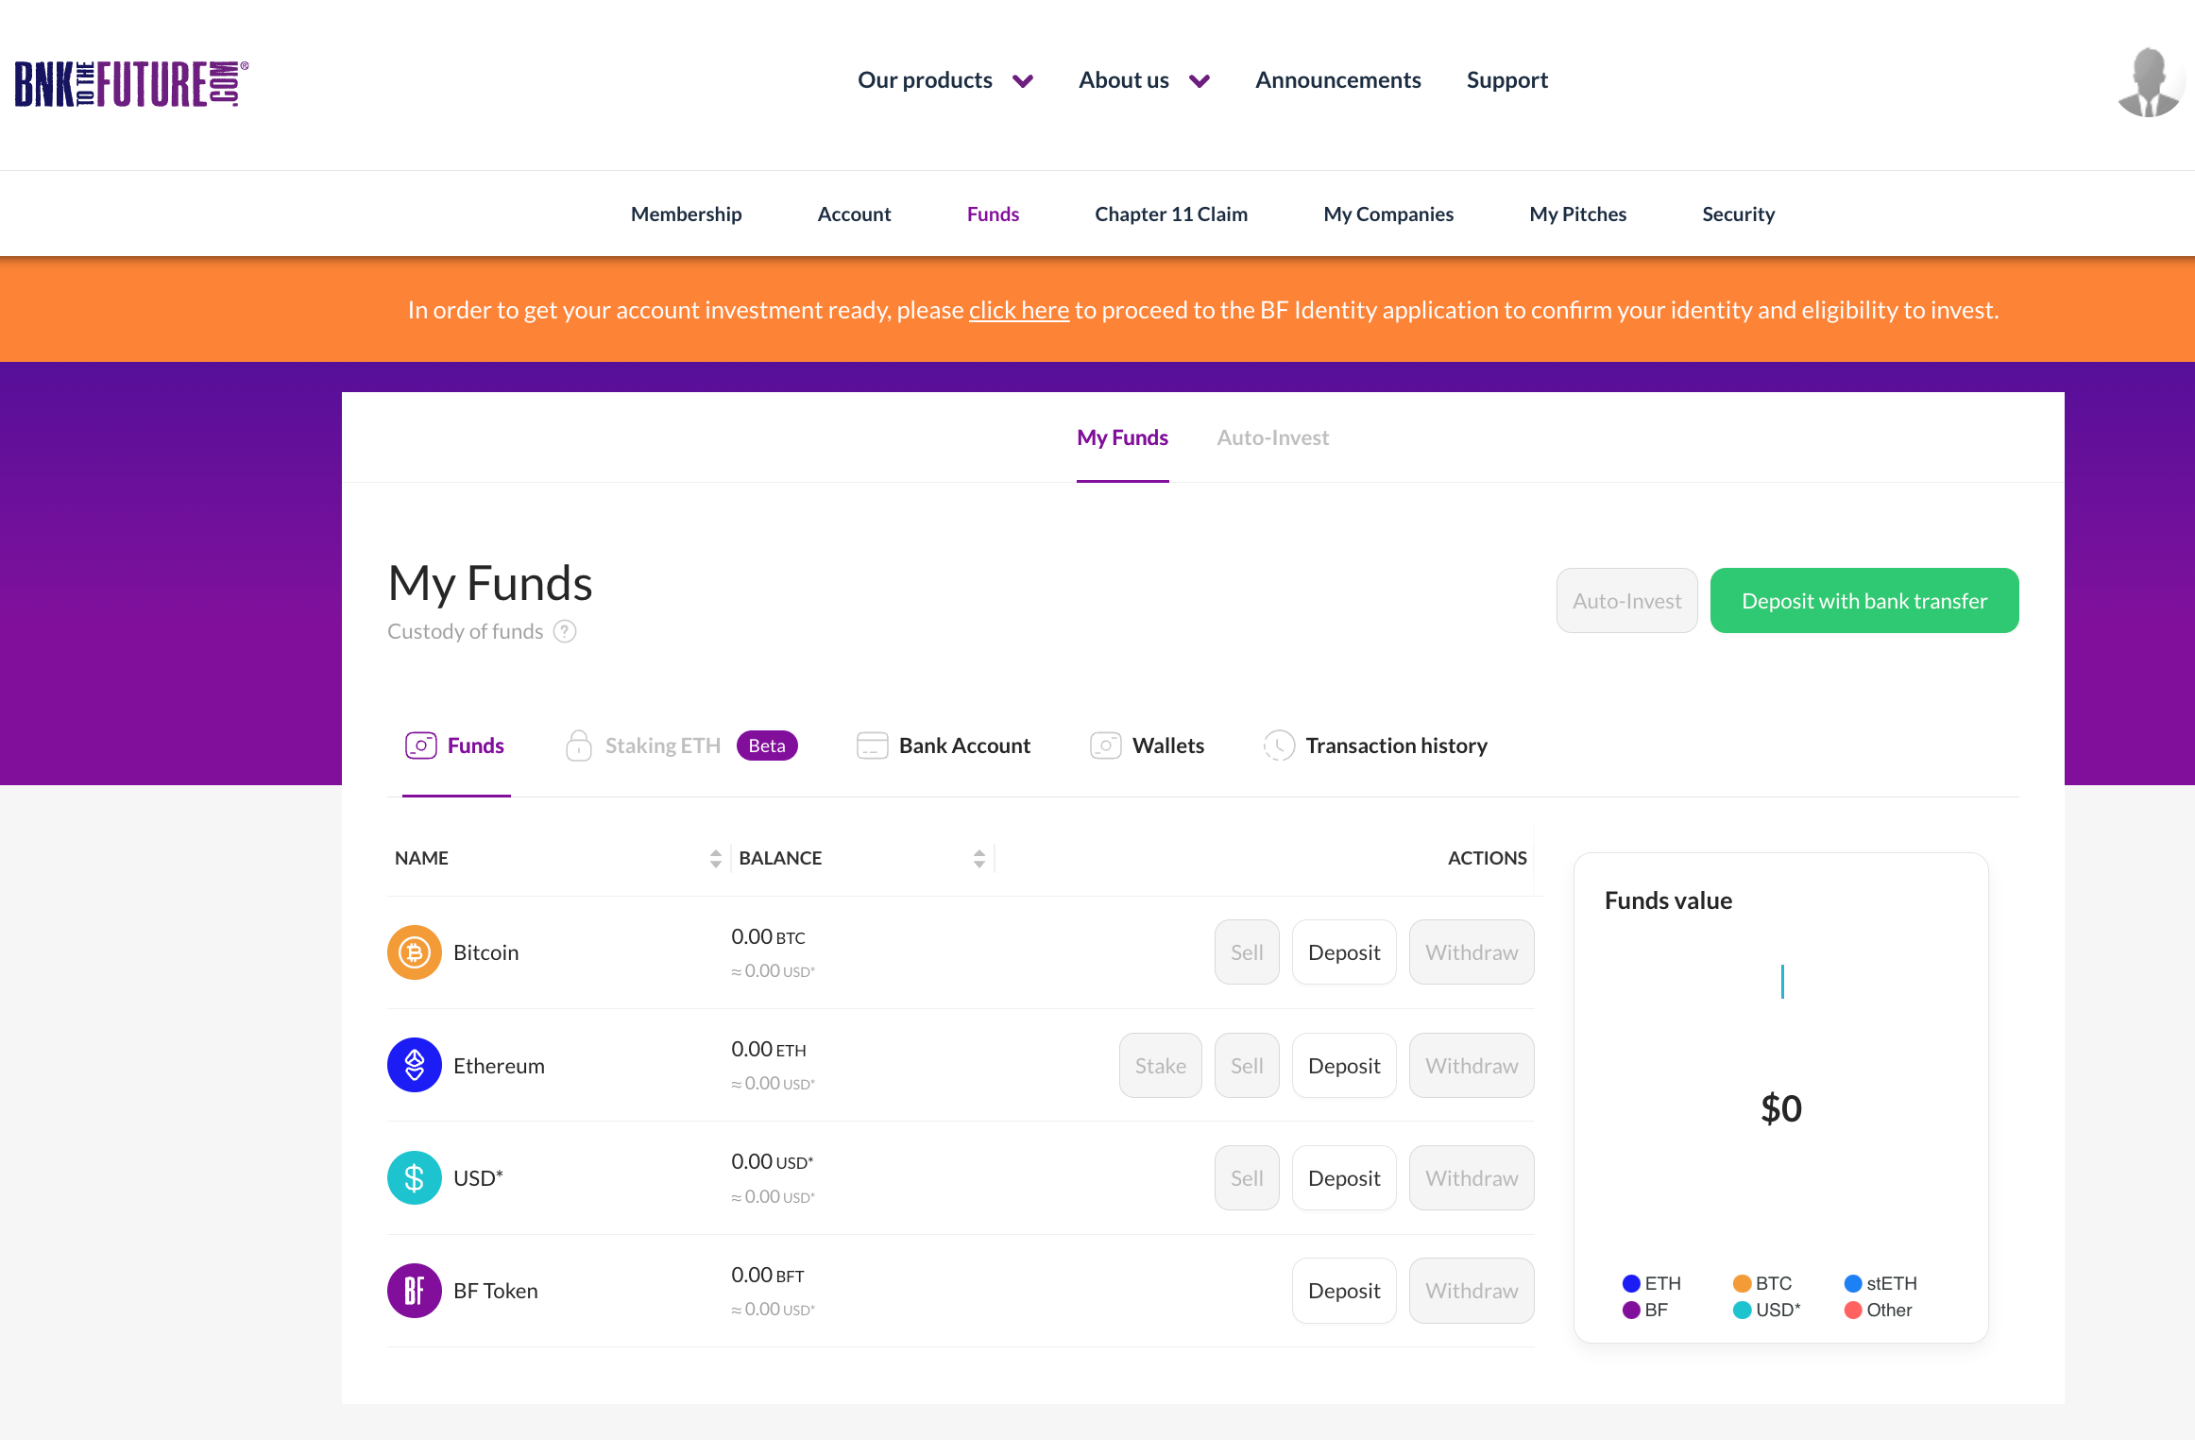Toggle ETH legend item in Funds value

pos(1651,1283)
